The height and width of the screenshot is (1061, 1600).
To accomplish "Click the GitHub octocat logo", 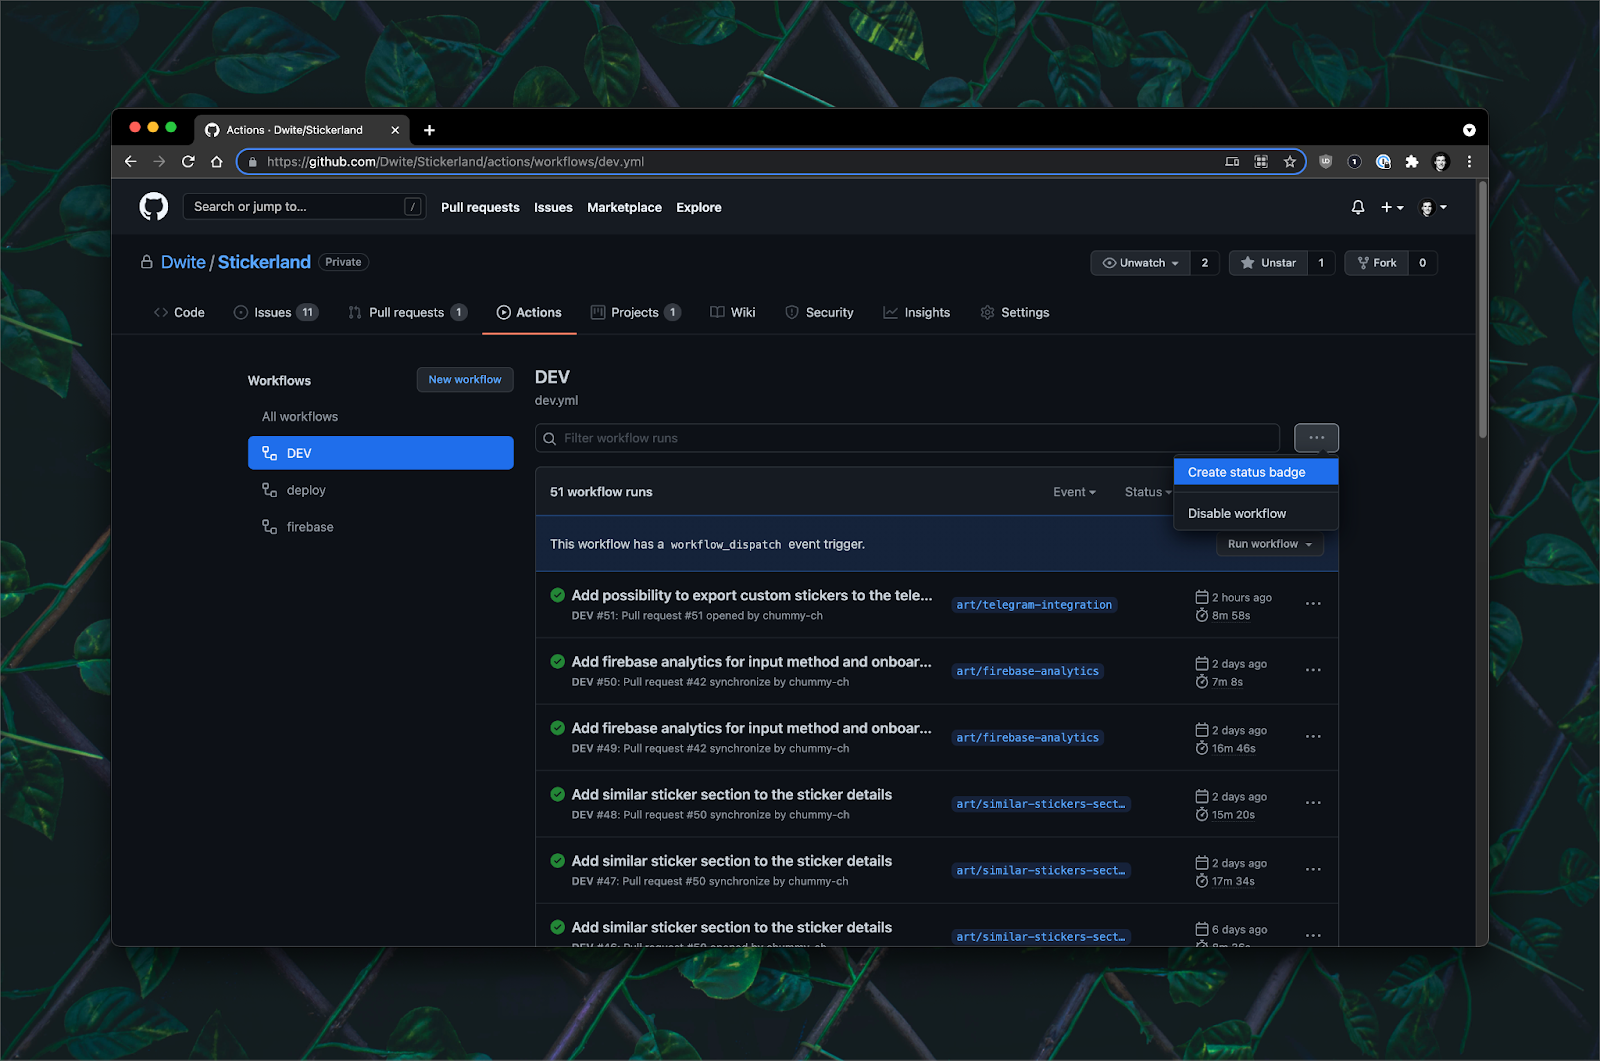I will point(153,207).
